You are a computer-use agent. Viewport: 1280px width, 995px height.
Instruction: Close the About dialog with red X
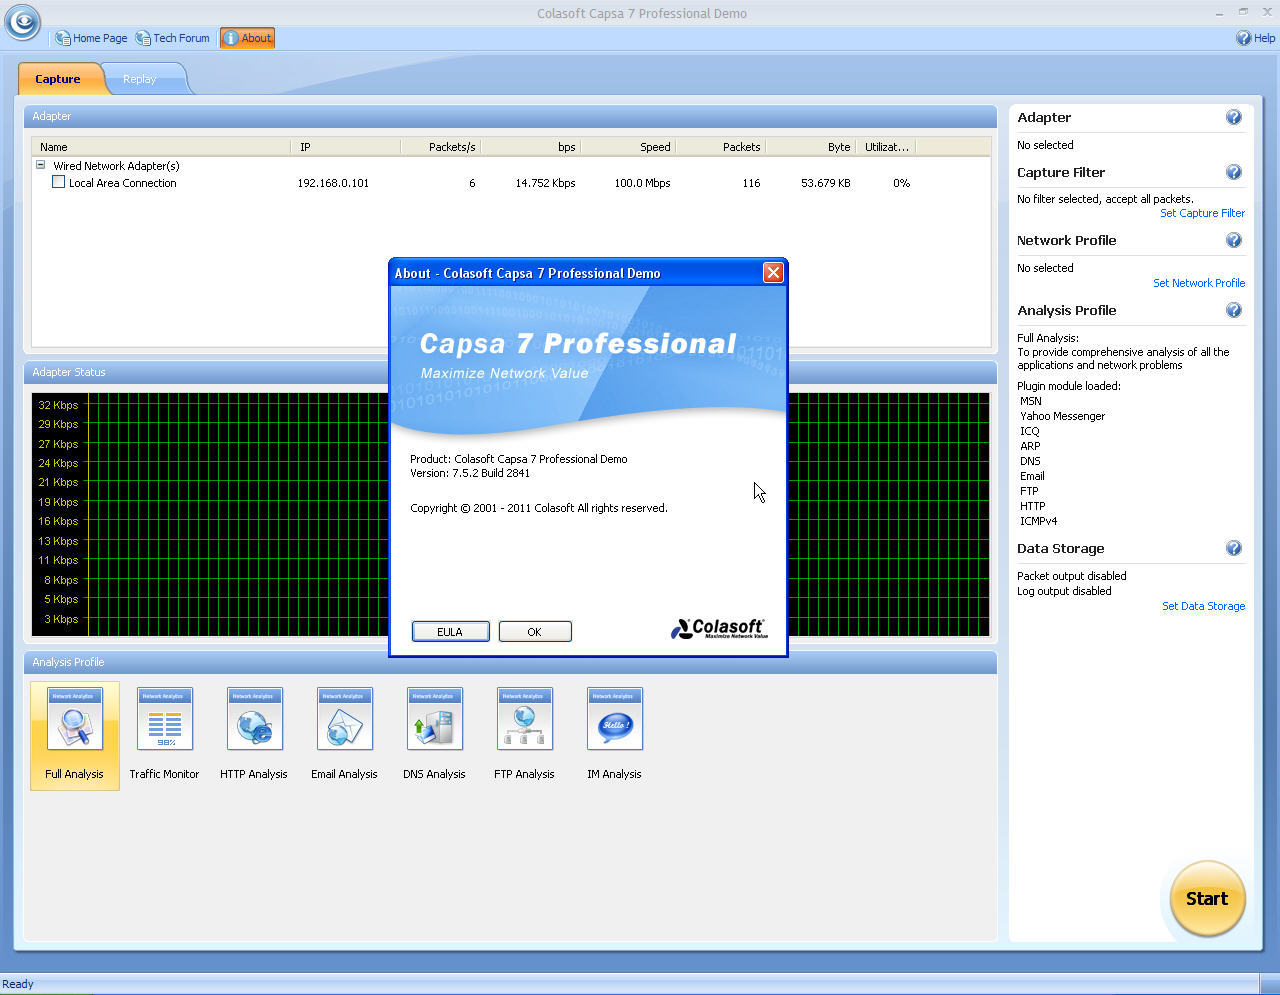point(773,273)
